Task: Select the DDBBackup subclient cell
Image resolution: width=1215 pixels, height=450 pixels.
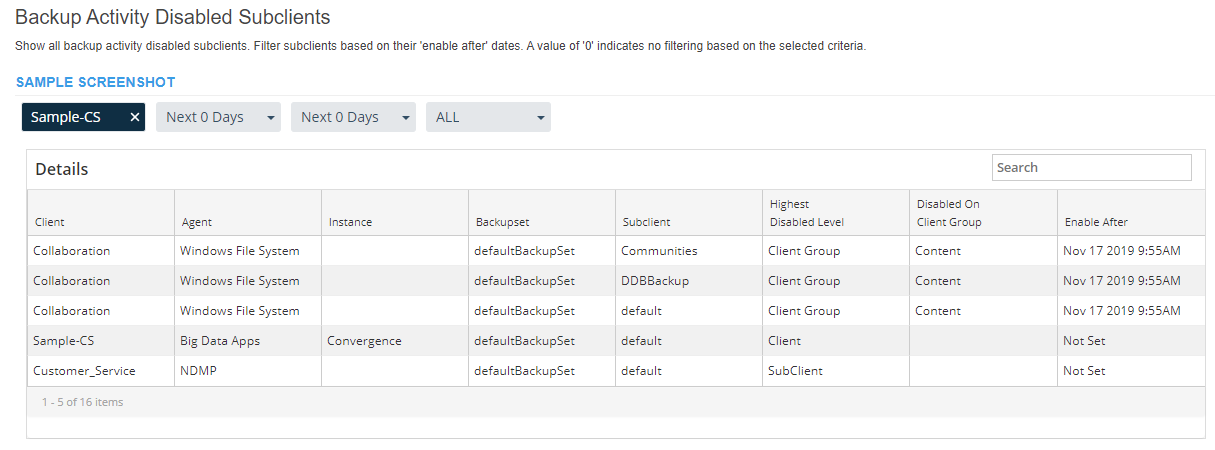Action: [655, 281]
